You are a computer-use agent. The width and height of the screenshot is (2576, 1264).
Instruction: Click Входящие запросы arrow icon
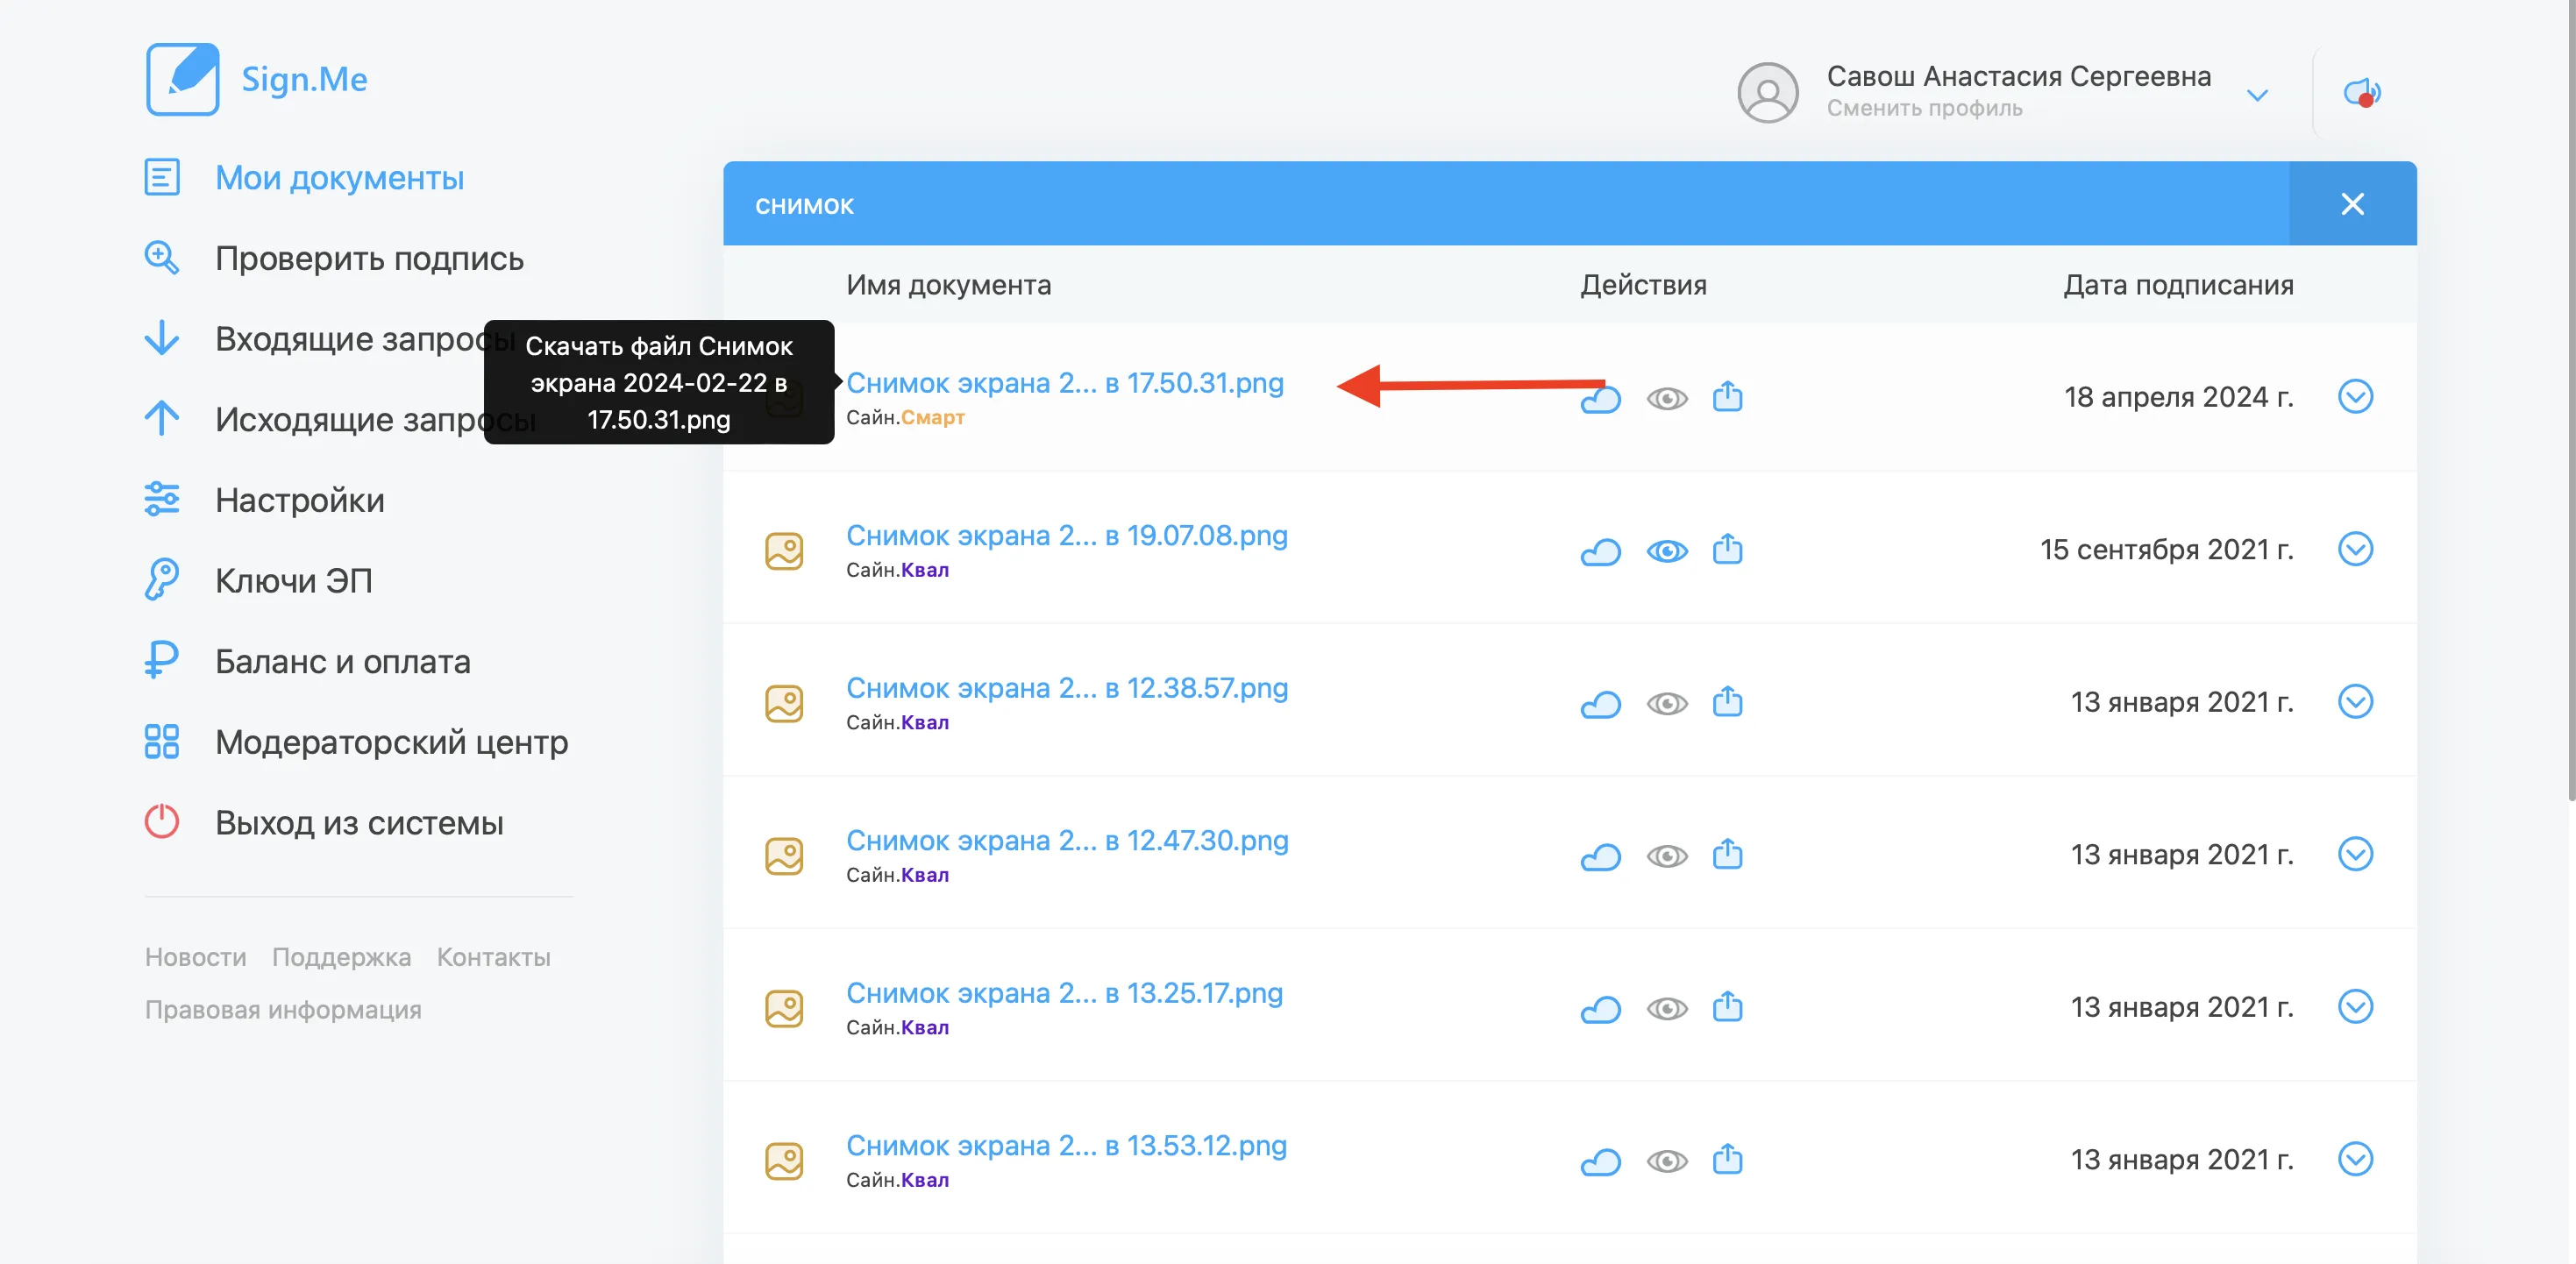click(161, 338)
